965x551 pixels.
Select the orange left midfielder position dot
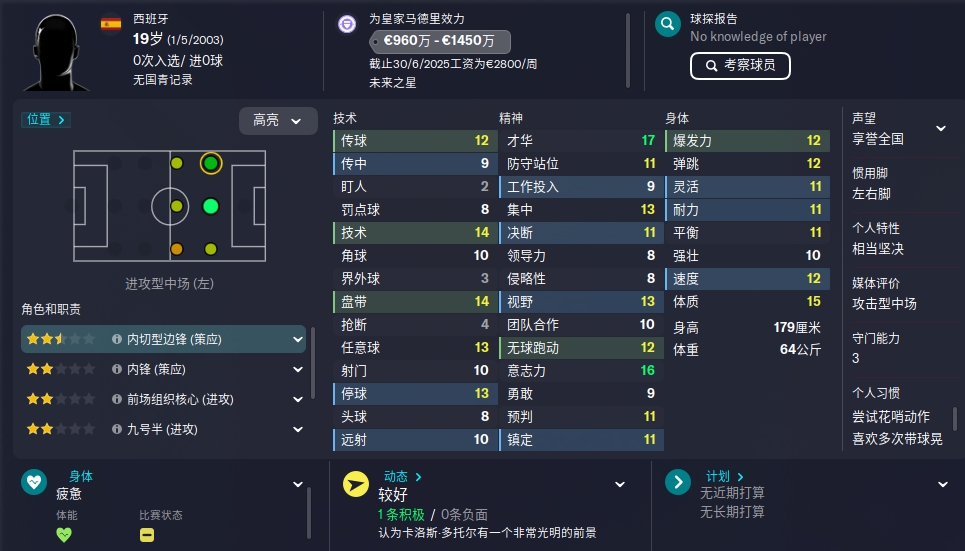pyautogui.click(x=177, y=249)
